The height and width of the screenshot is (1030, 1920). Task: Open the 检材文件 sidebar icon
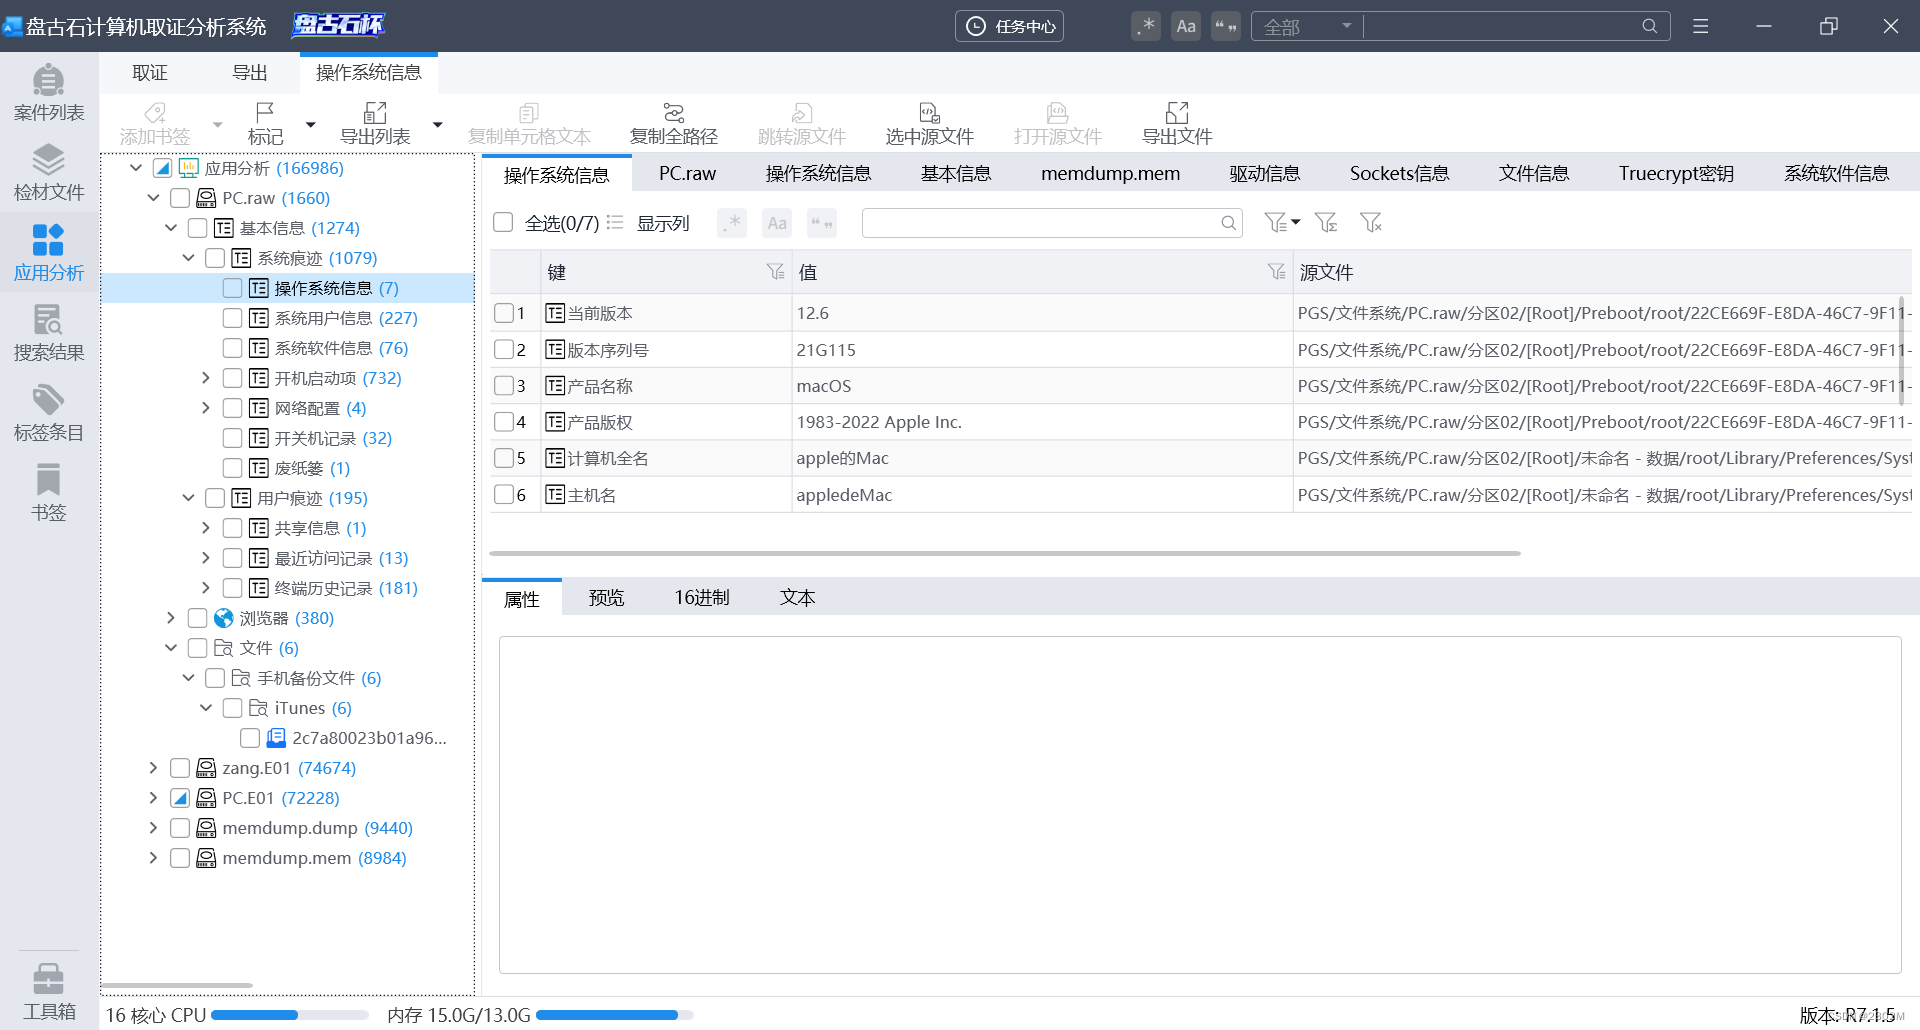[48, 172]
